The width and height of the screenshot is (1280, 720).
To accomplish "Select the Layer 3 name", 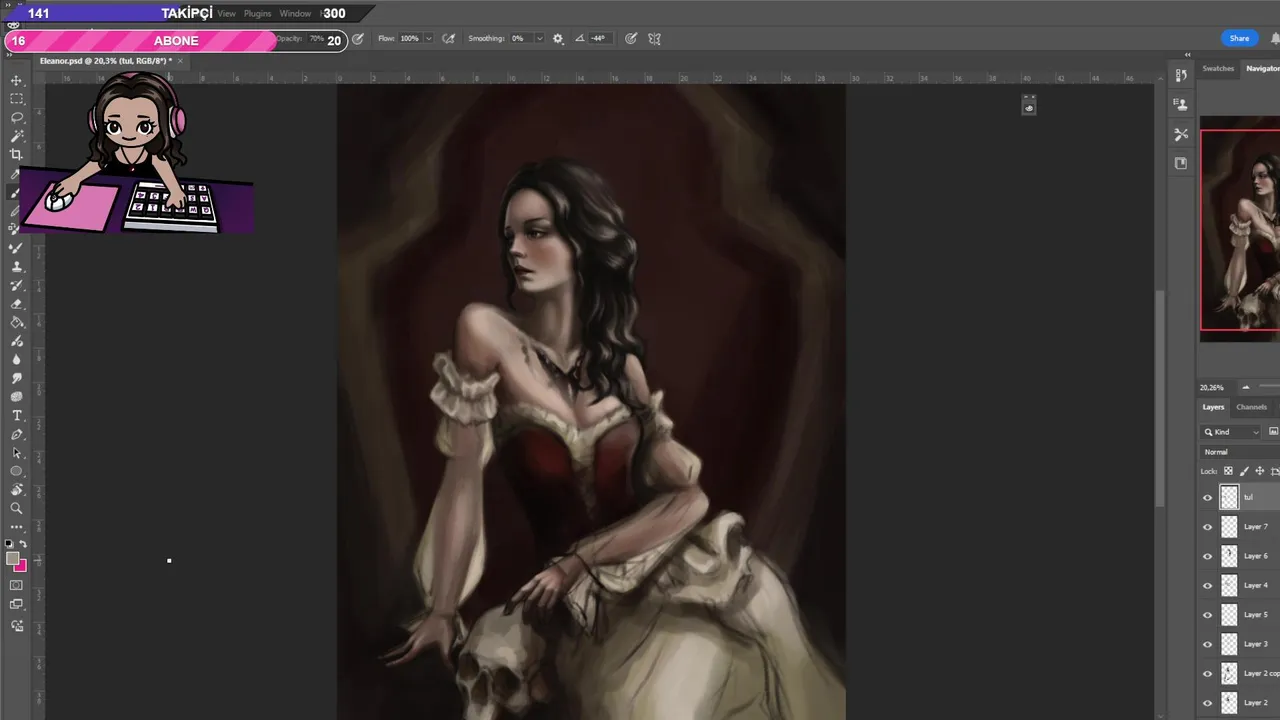I will [1256, 644].
